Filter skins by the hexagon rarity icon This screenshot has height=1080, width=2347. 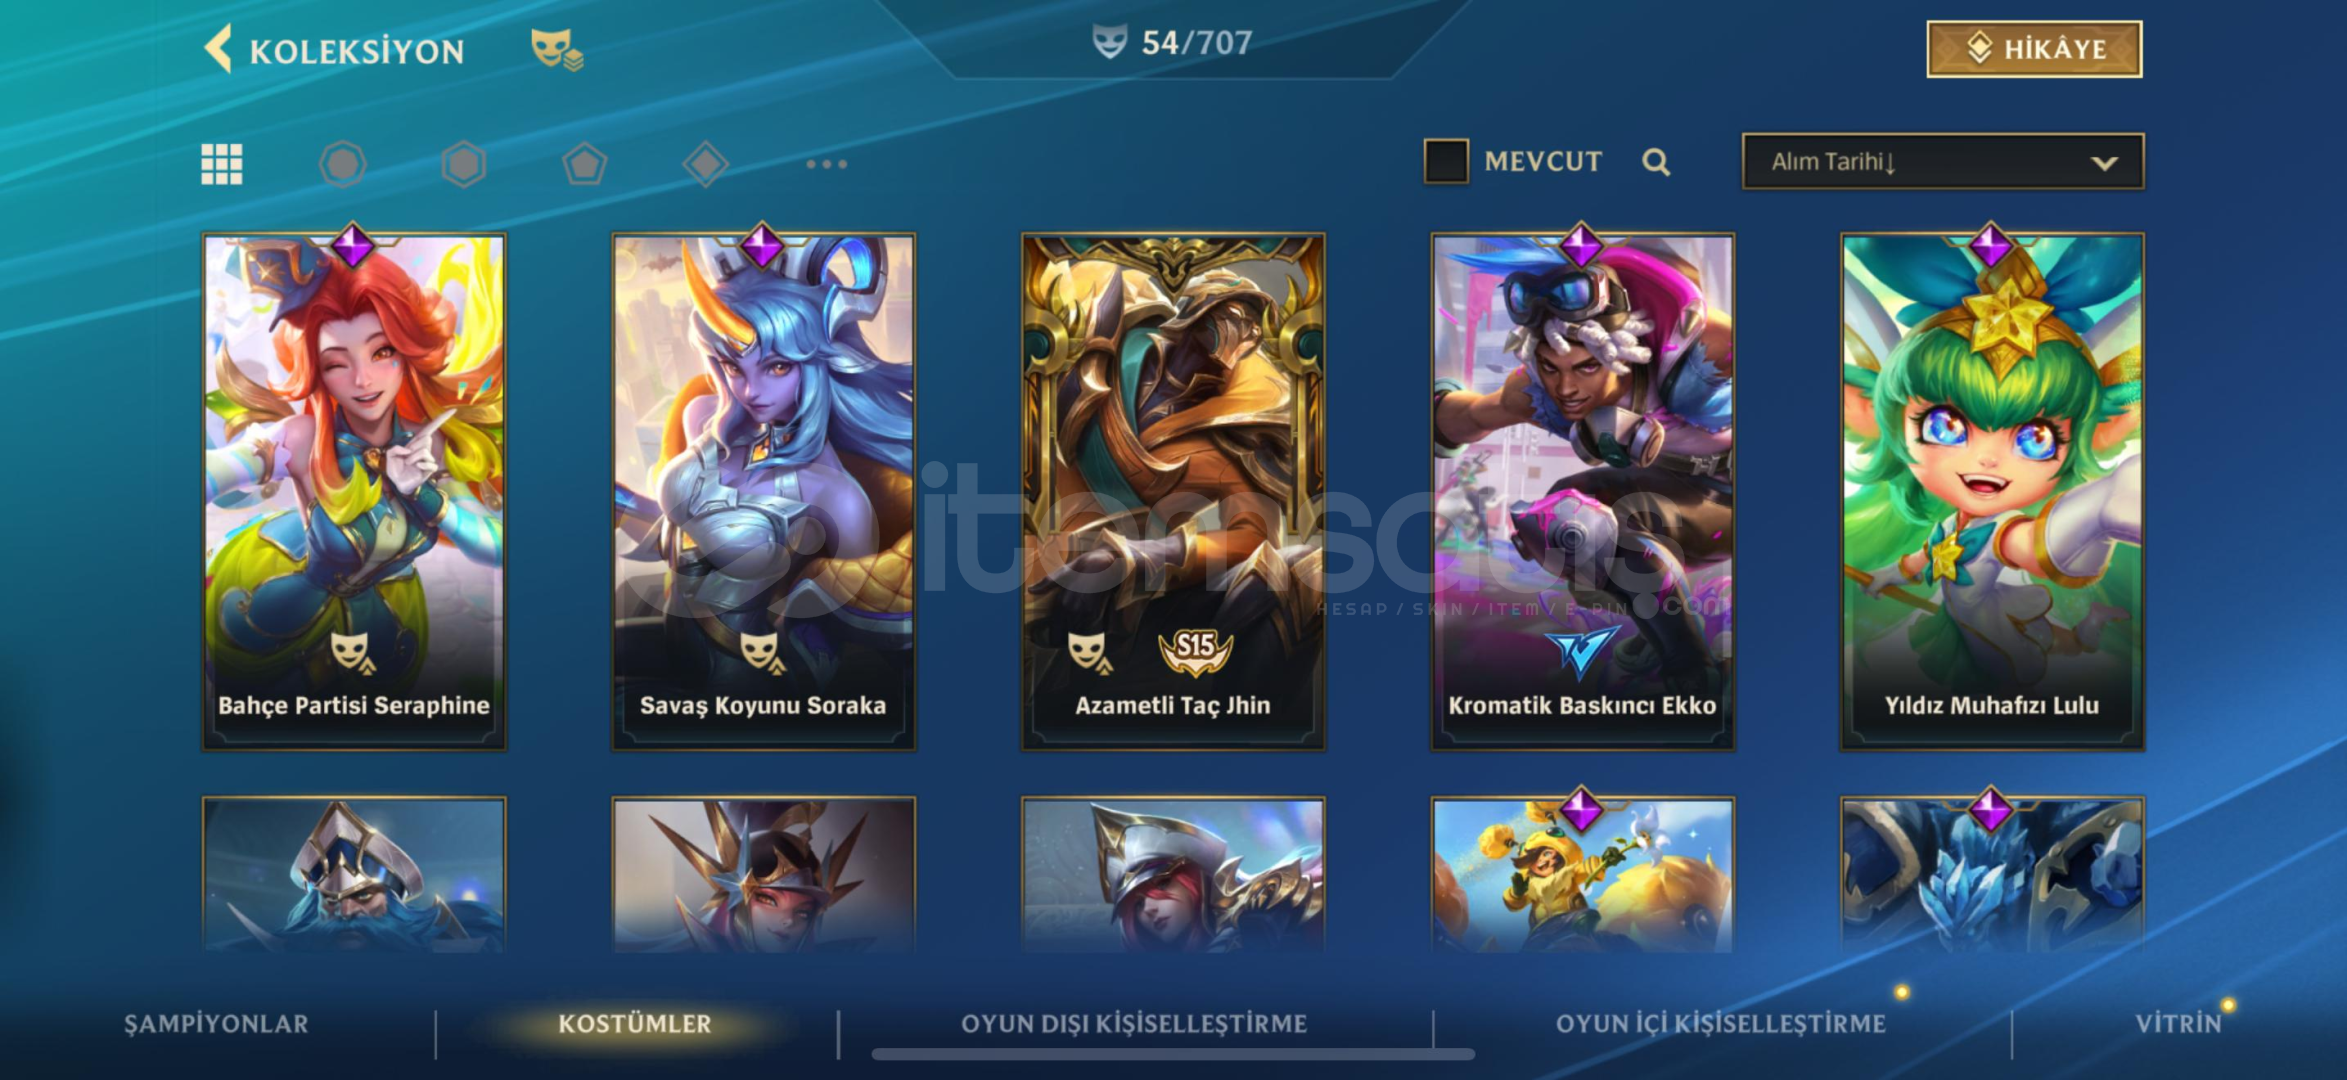tap(464, 164)
